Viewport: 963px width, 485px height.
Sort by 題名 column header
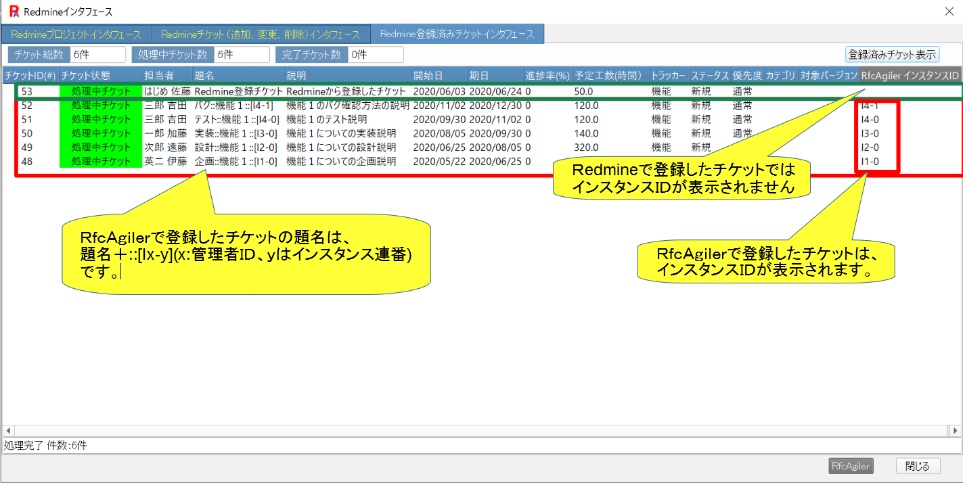(x=238, y=76)
